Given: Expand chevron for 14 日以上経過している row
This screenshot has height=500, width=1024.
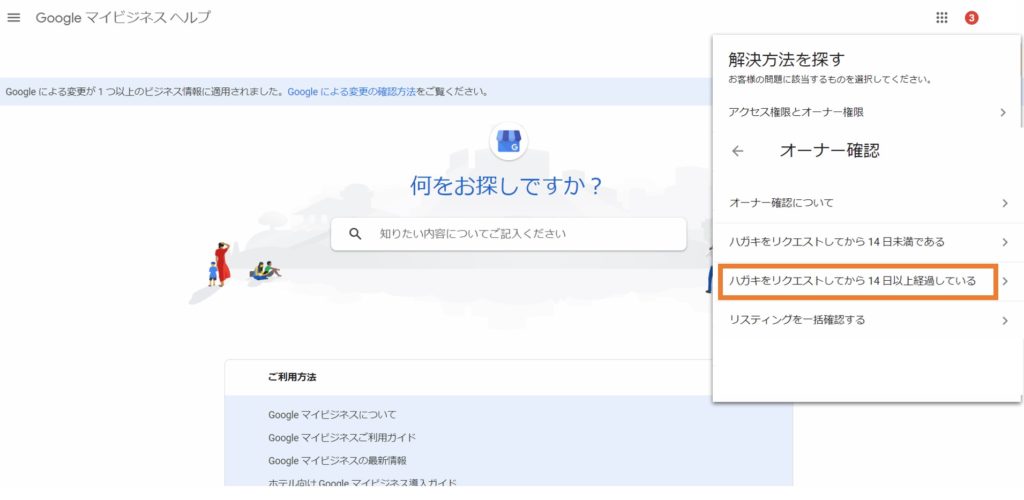Looking at the screenshot, I should coord(1005,281).
